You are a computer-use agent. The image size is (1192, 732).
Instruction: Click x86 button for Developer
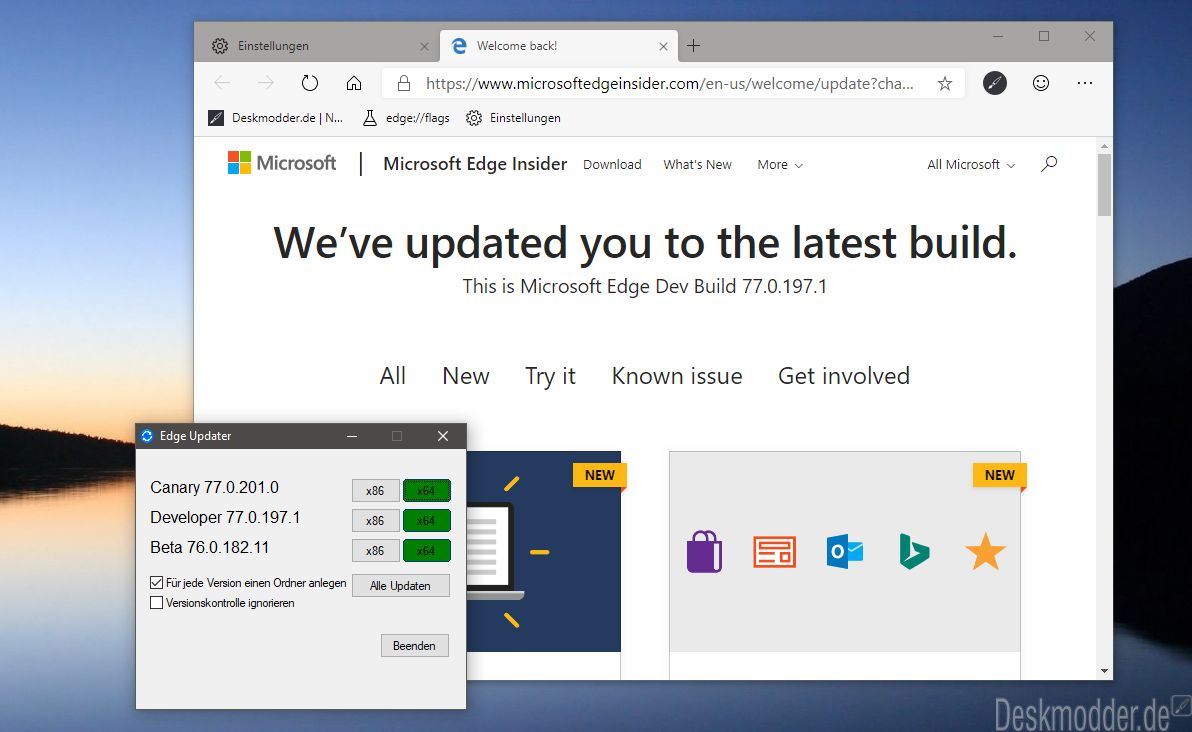(376, 521)
